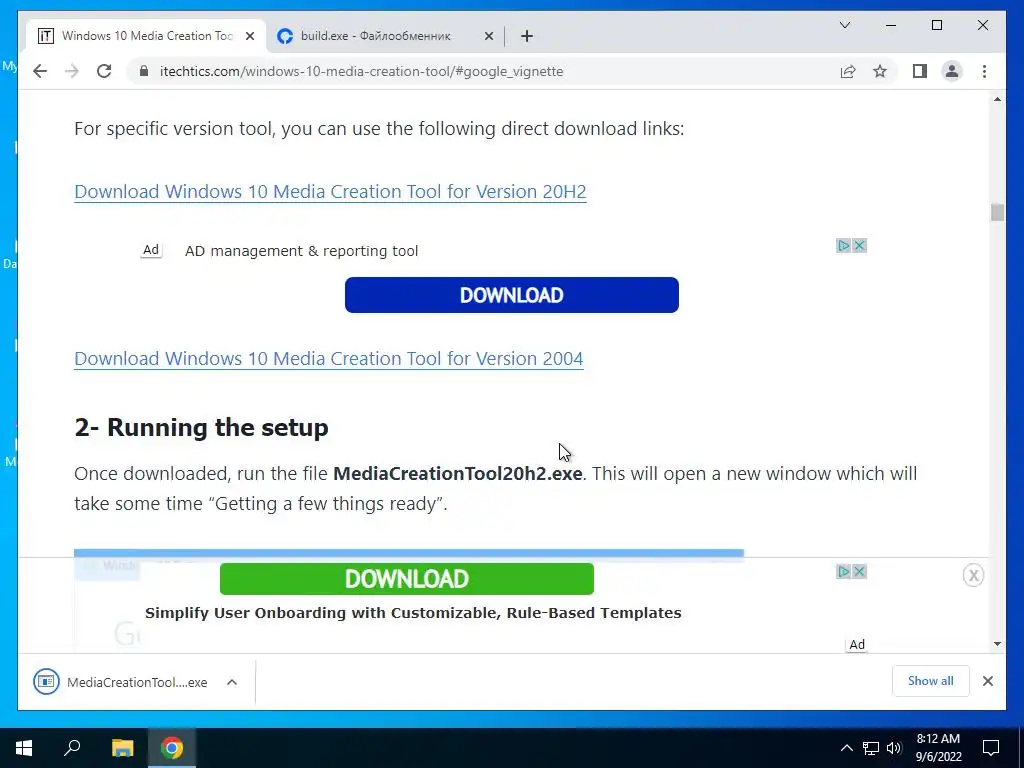Viewport: 1024px width, 768px height.
Task: Click the green DOWNLOAD ad button
Action: [x=407, y=579]
